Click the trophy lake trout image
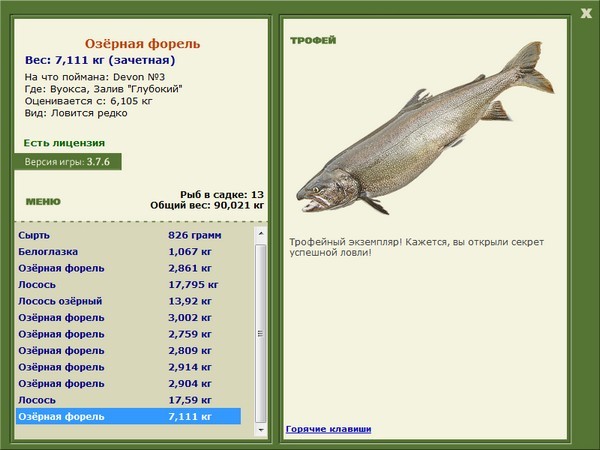Screen dimensions: 600x450 [x=425, y=128]
